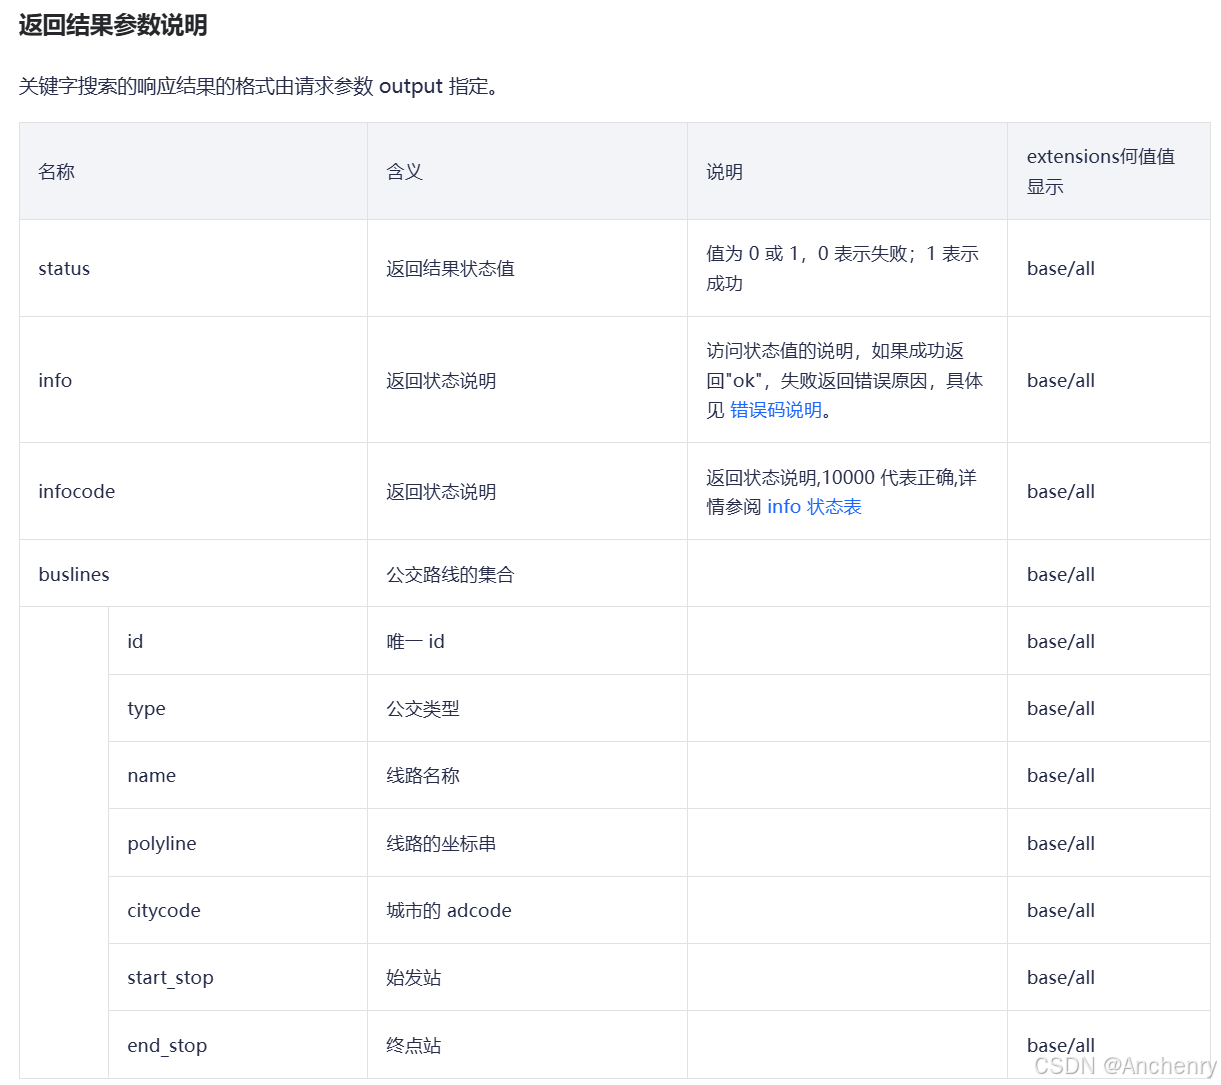Click base/all in the polyline row
The width and height of the screenshot is (1221, 1085).
(x=1061, y=843)
